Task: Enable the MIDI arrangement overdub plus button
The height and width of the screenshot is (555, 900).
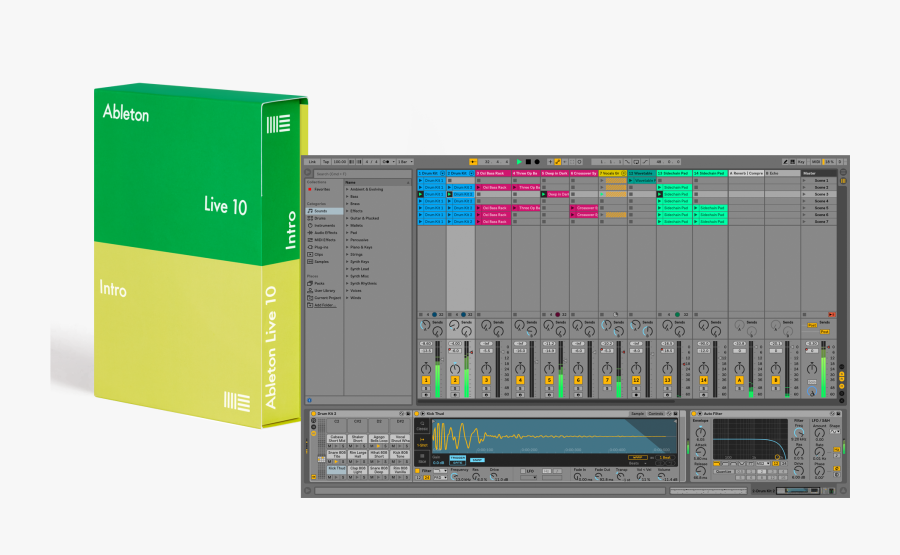Action: pyautogui.click(x=550, y=162)
